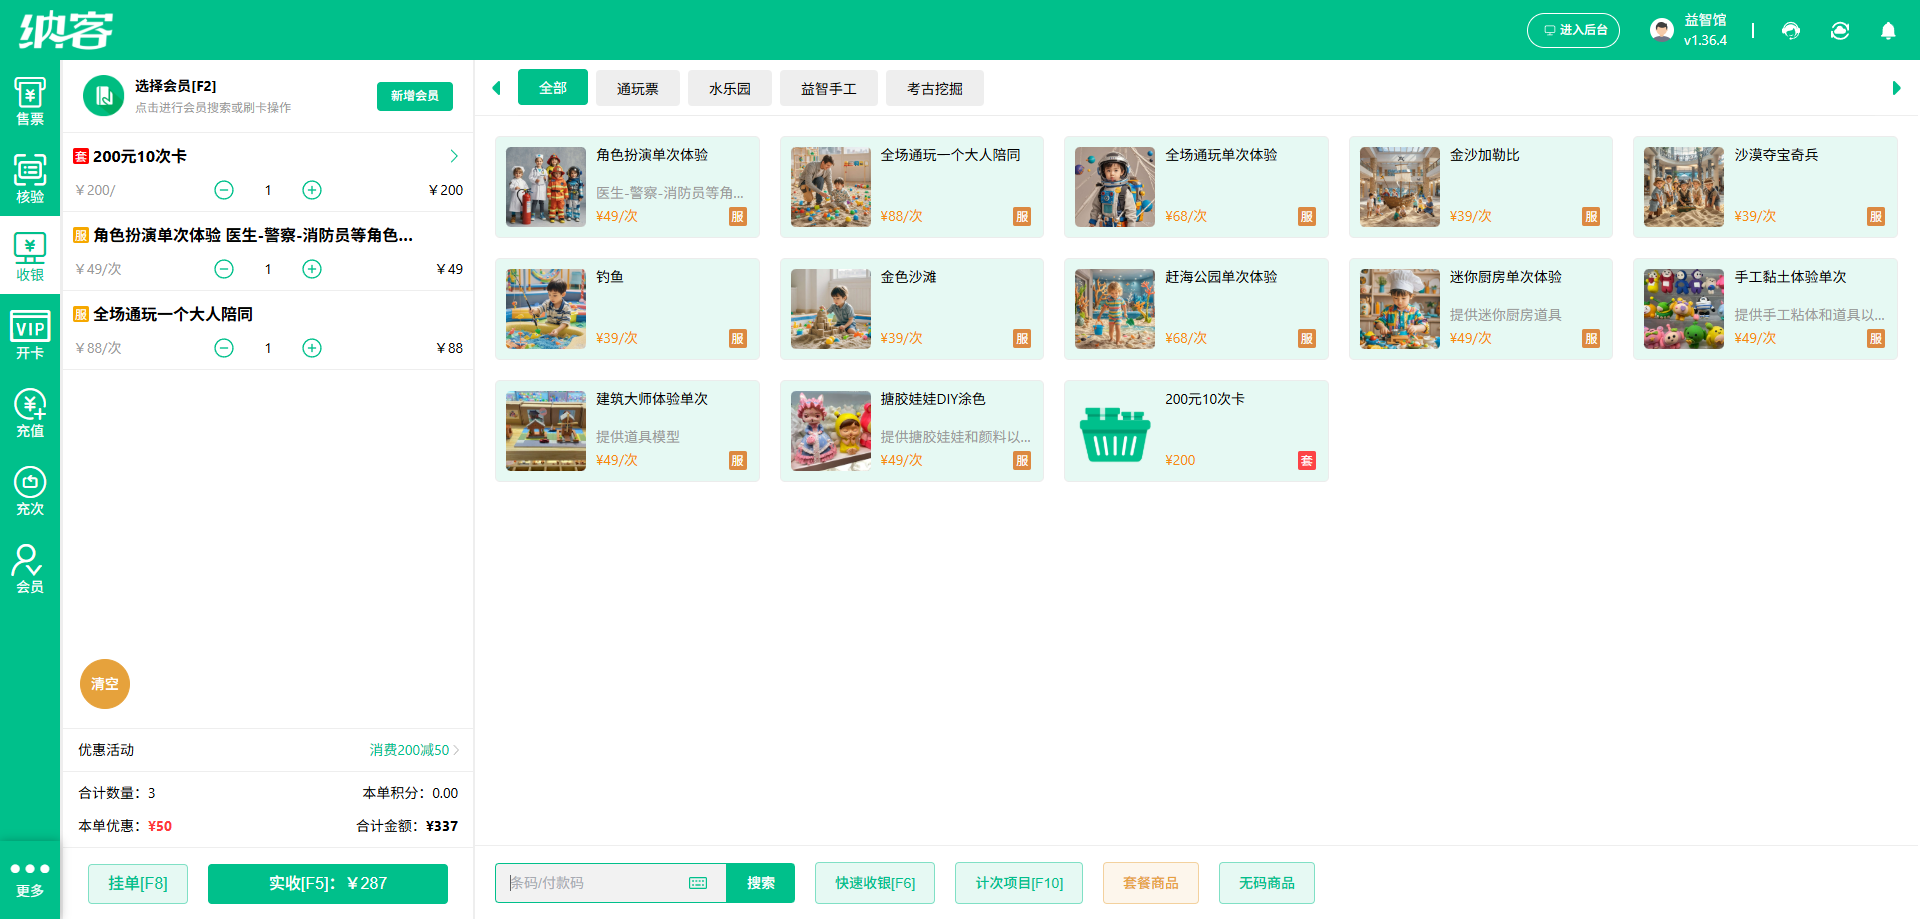This screenshot has height=919, width=1920.
Task: Select the 收银 cashier sidebar icon
Action: tap(30, 257)
